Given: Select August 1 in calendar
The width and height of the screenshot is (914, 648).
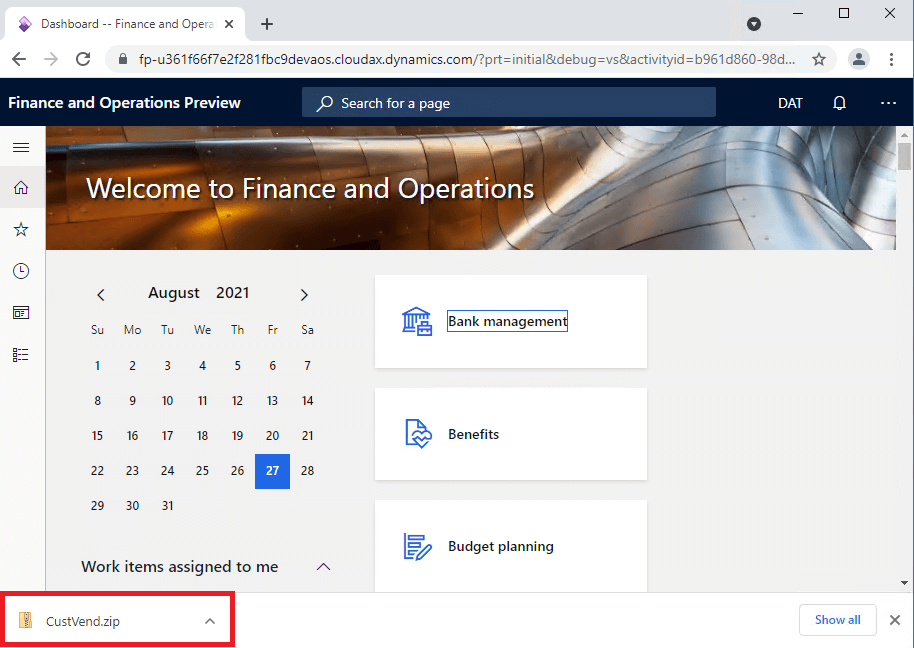Looking at the screenshot, I should point(97,366).
